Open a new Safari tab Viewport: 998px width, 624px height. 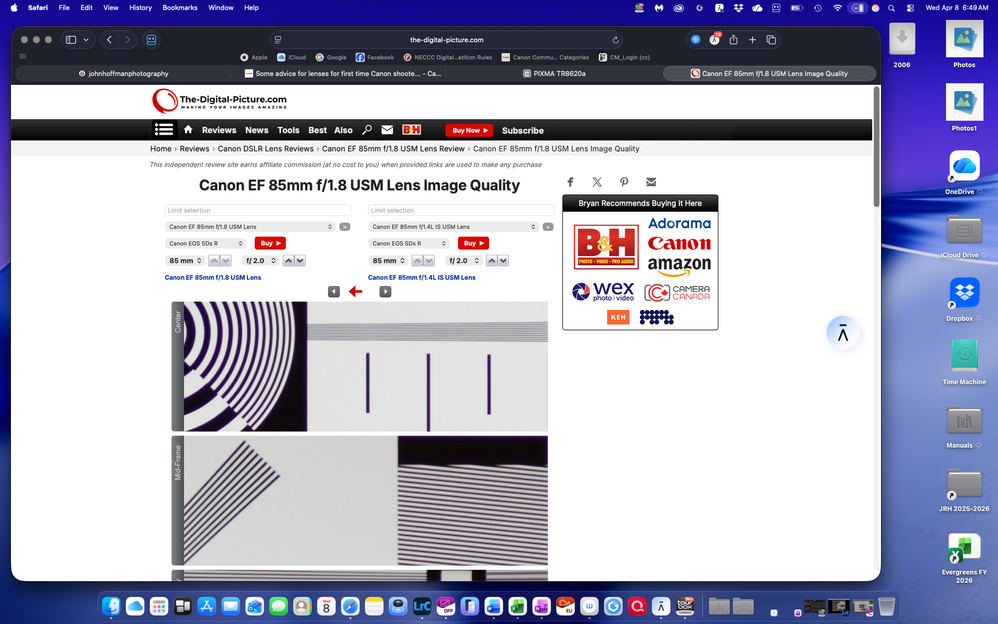[752, 39]
